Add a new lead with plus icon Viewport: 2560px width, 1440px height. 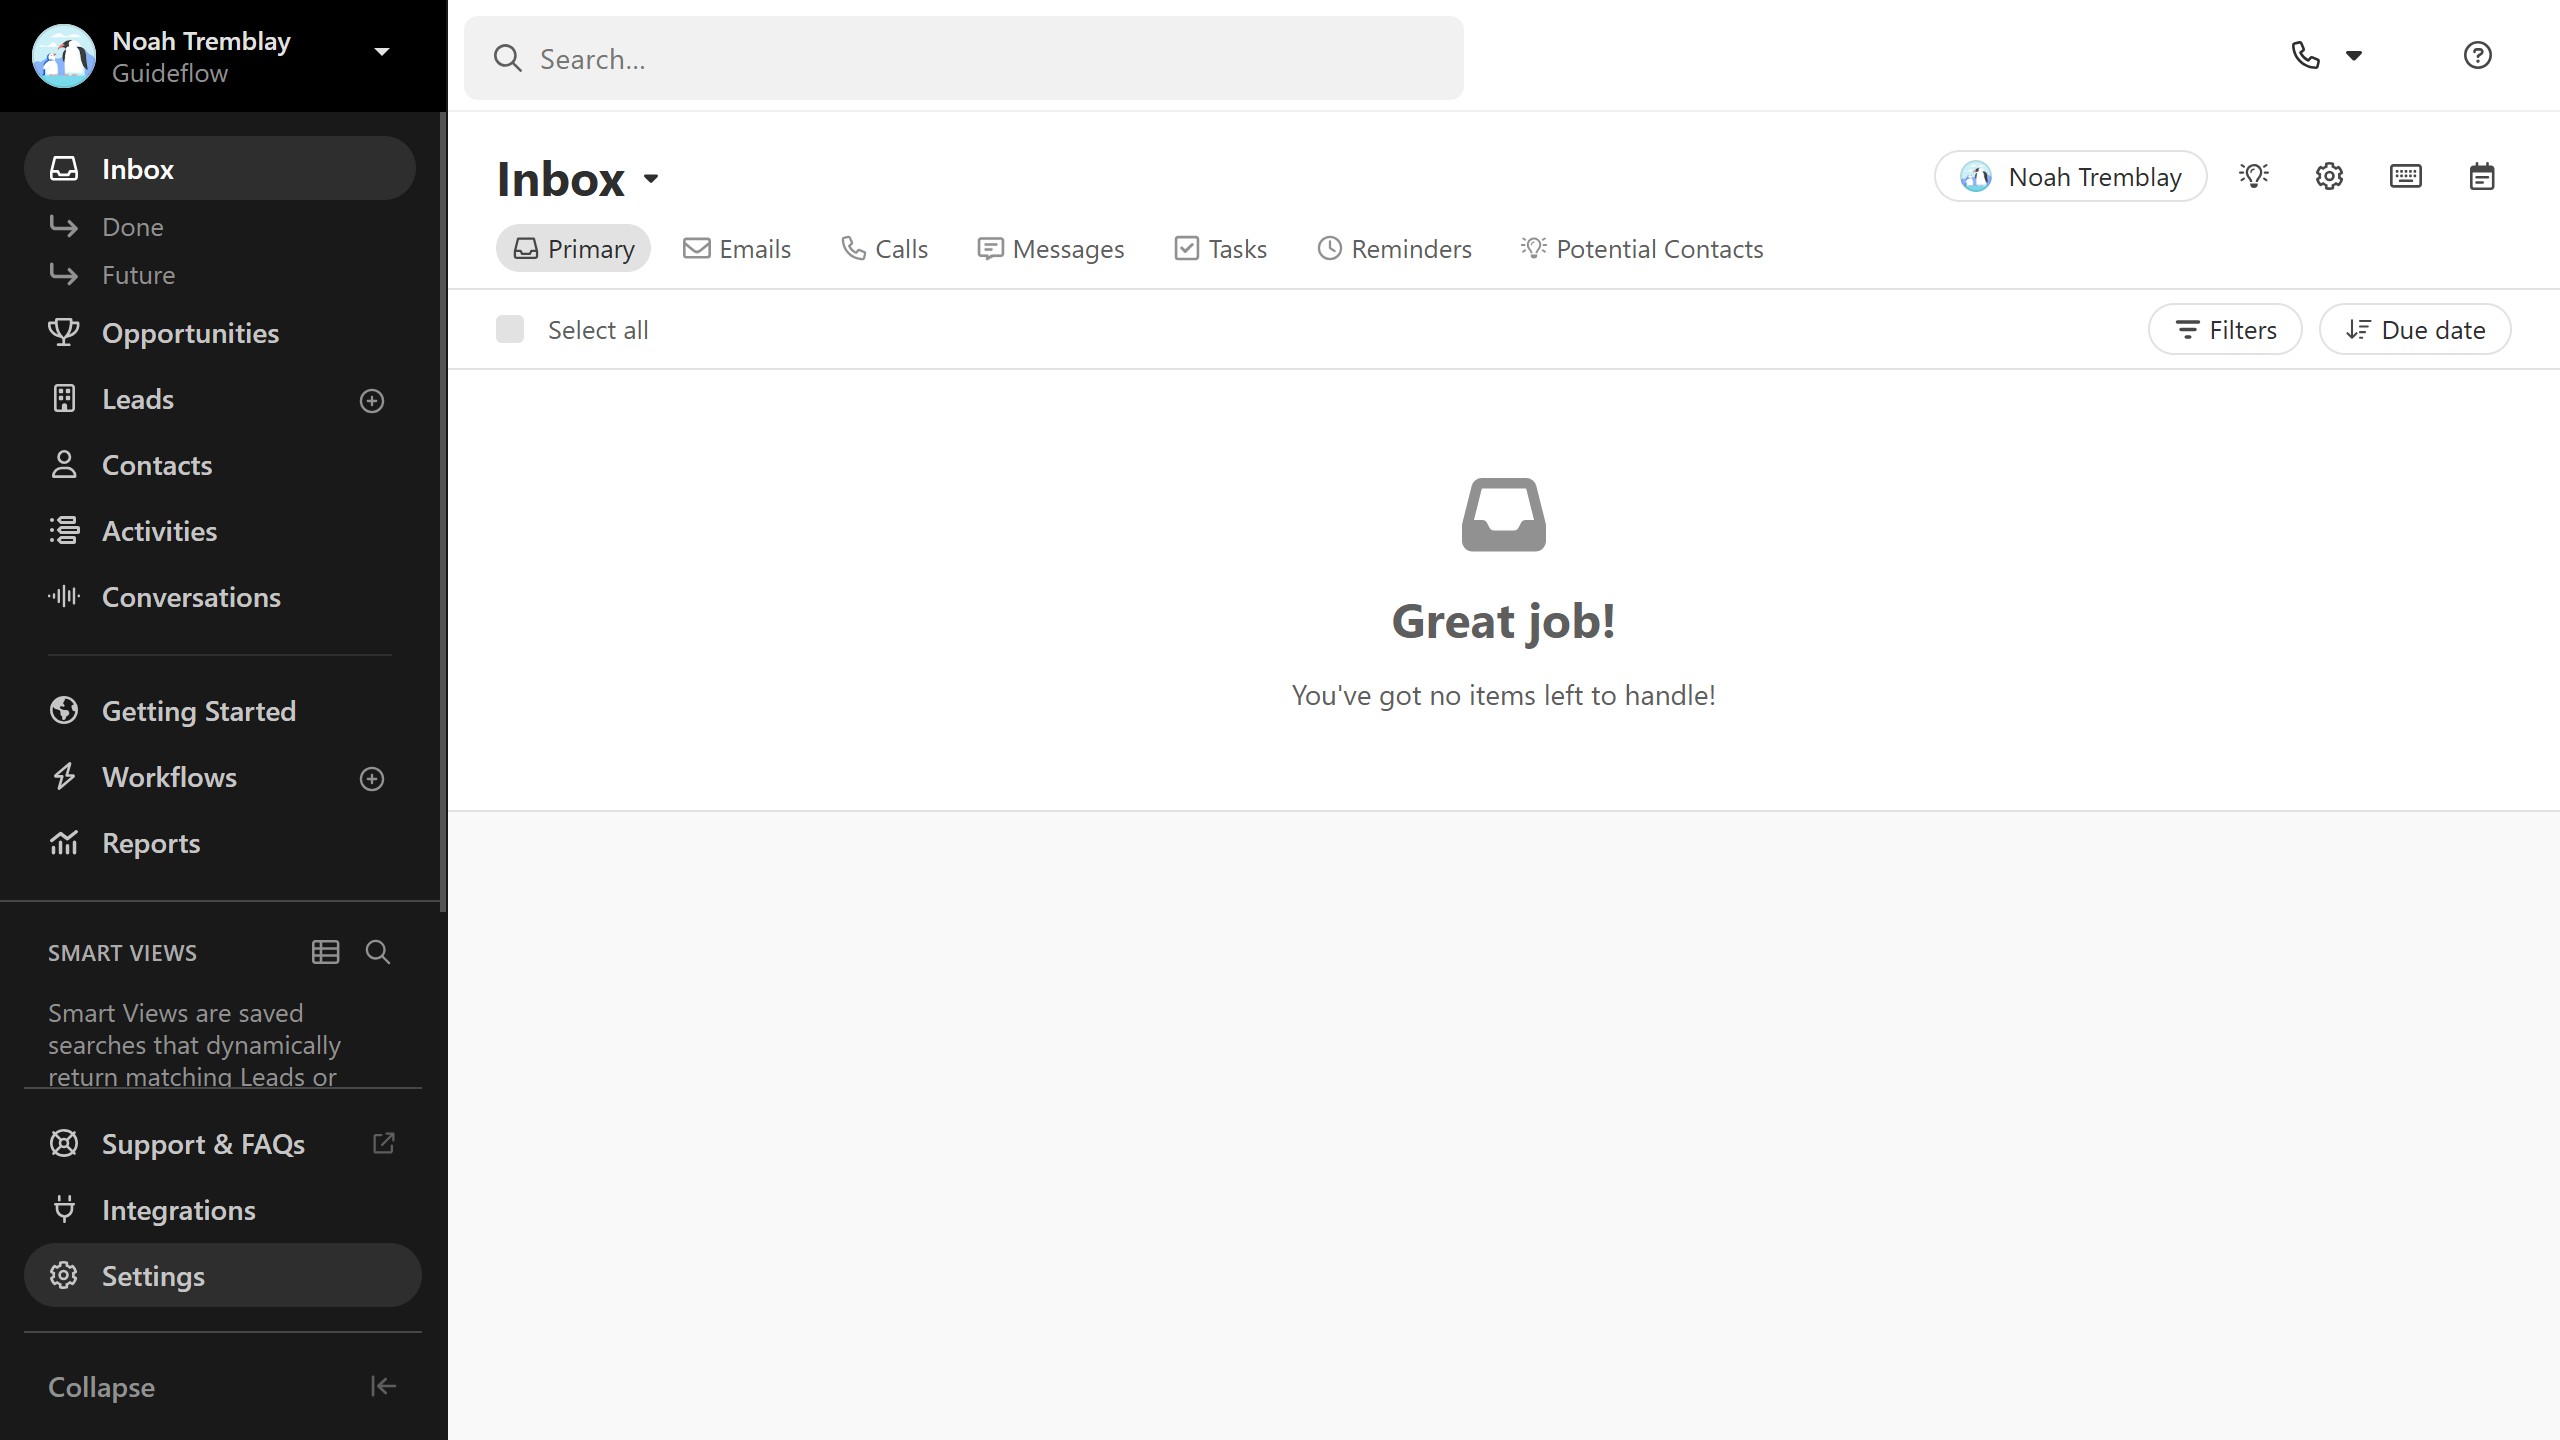(x=372, y=401)
